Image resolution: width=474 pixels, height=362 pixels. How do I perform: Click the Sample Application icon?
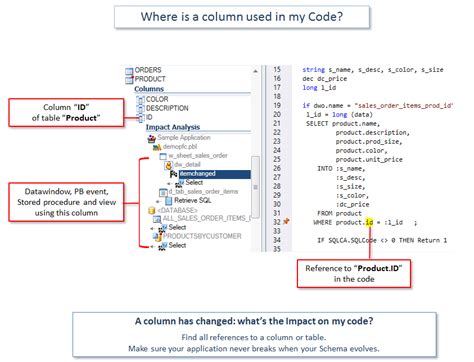152,138
